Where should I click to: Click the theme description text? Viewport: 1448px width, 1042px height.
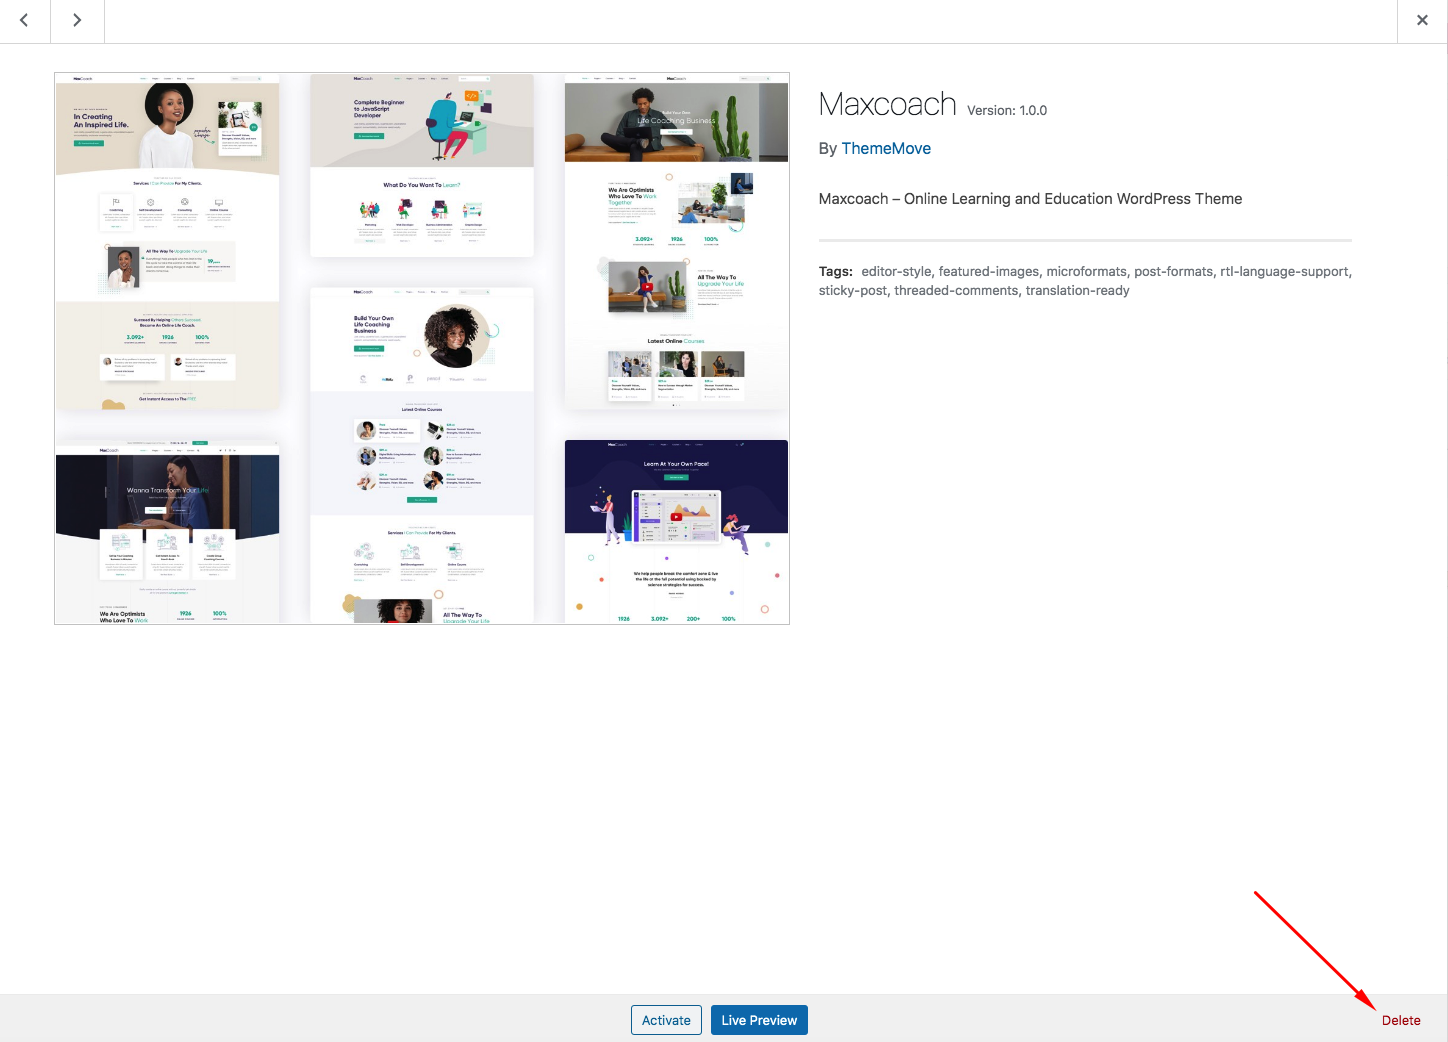pyautogui.click(x=1030, y=199)
